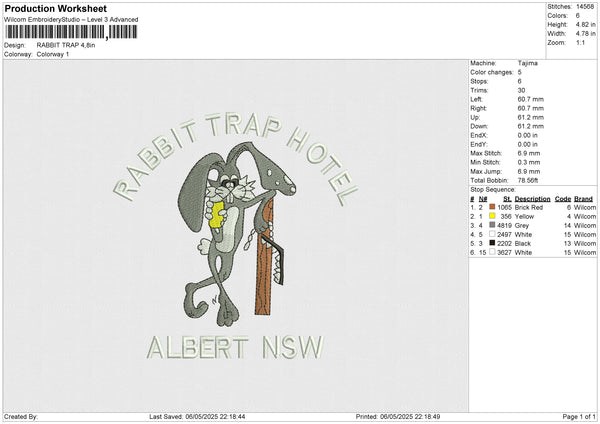The image size is (600, 424).
Task: Select the Black thread color swatch
Action: (492, 243)
